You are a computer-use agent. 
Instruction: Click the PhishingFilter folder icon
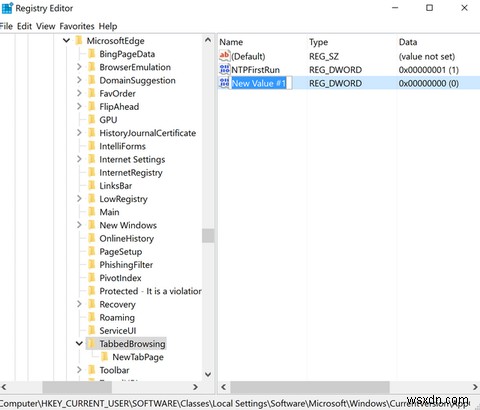92,264
